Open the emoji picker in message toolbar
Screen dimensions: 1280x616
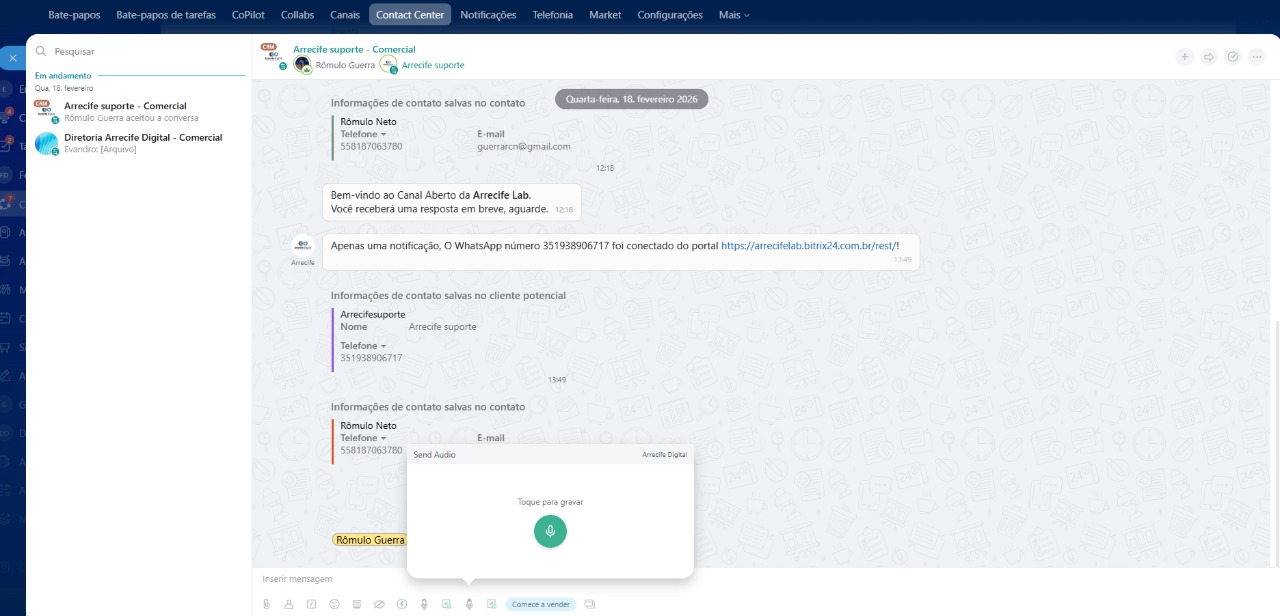point(334,604)
